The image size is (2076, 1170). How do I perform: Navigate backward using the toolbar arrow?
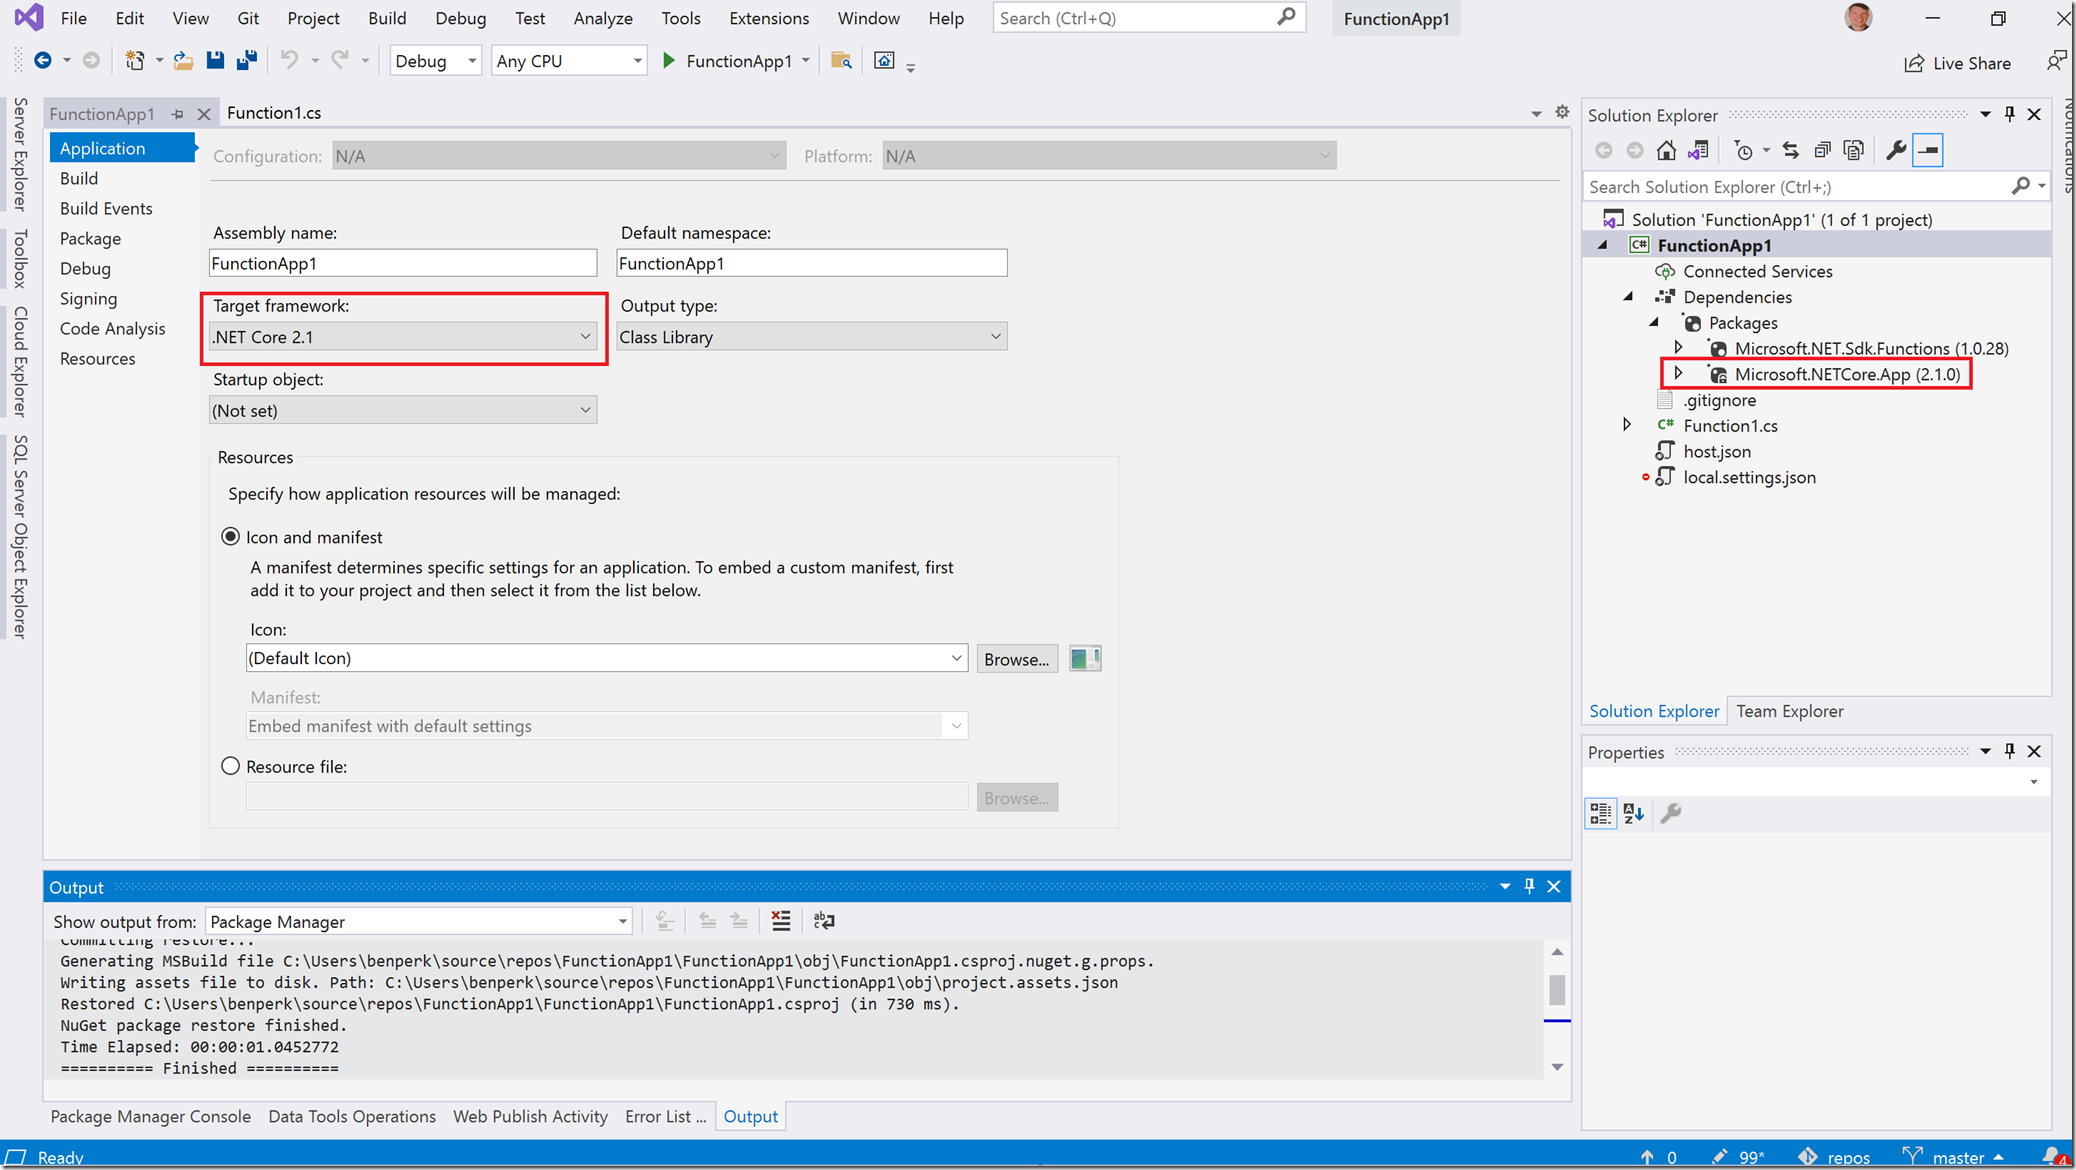click(42, 61)
